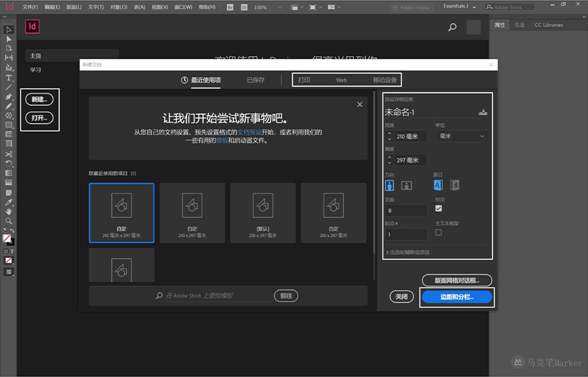Click the save preset icon beside document name
This screenshot has height=377, width=588.
click(483, 112)
